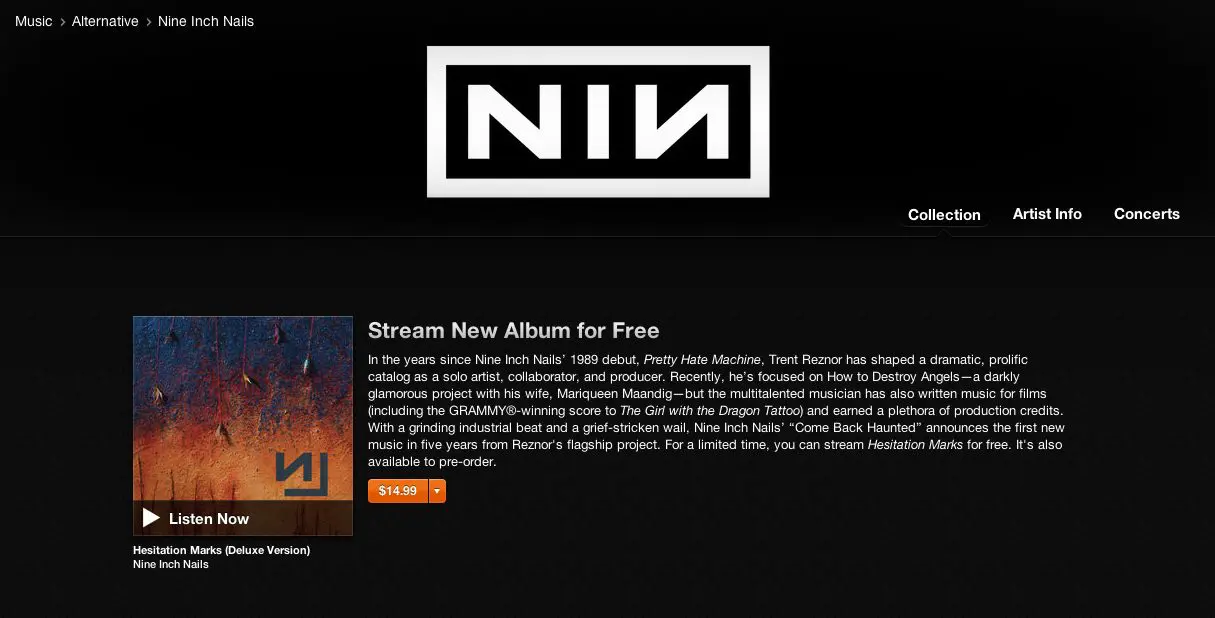
Task: Open the Concerts tab
Action: (1147, 214)
